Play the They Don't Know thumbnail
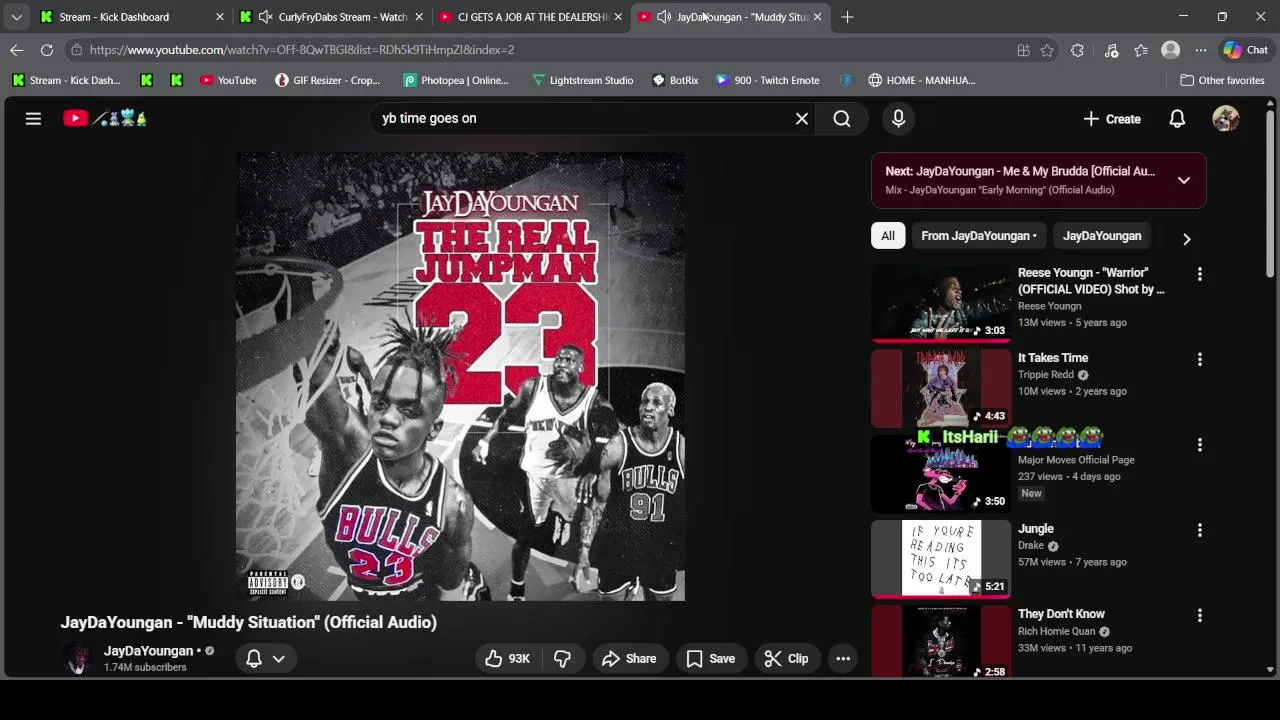 (941, 642)
